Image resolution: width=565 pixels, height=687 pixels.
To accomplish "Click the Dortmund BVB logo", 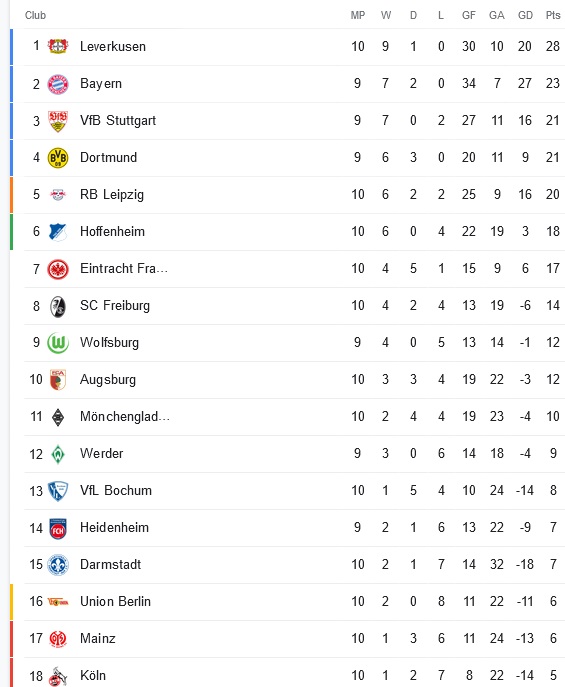I will click(x=58, y=158).
